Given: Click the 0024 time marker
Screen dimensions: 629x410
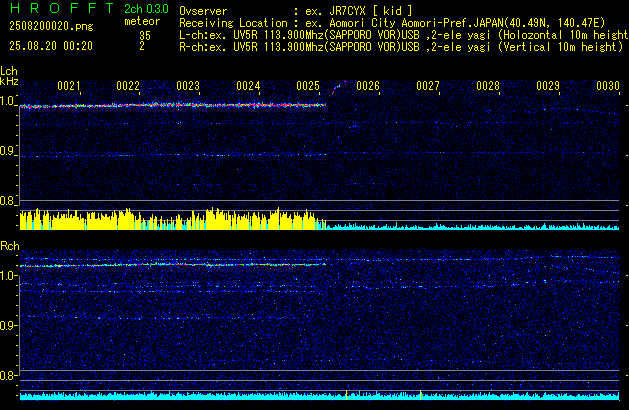Looking at the screenshot, I should pyautogui.click(x=248, y=86).
